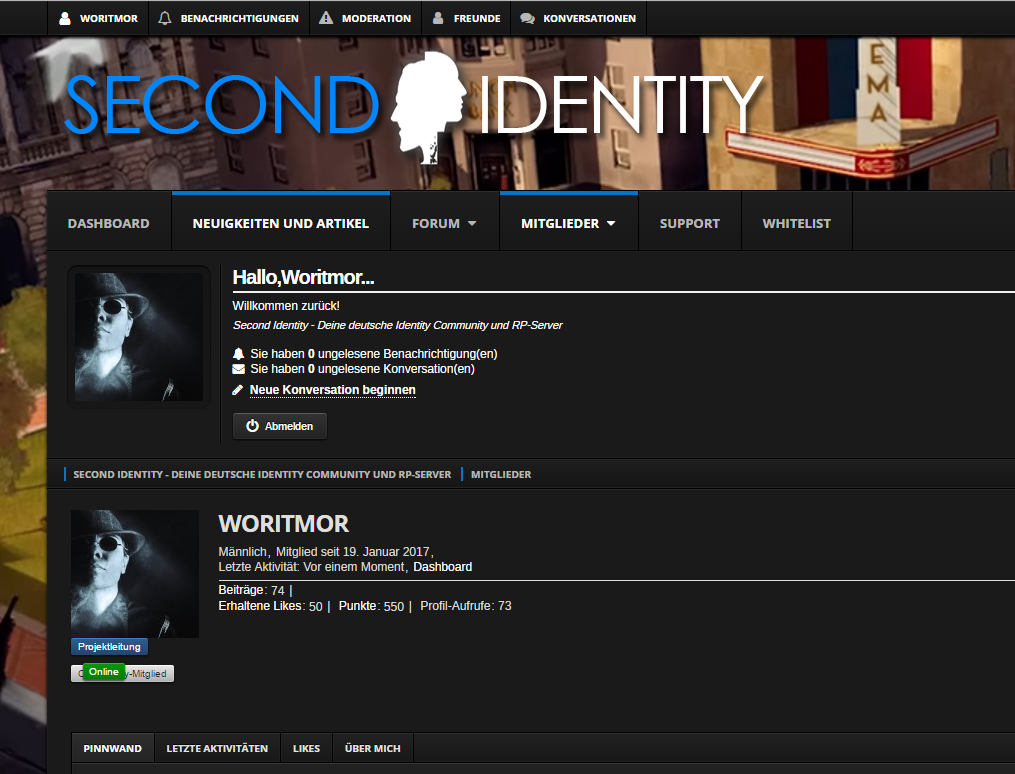The height and width of the screenshot is (774, 1015).
Task: Expand the Mitglieder dropdown arrow
Action: tap(611, 223)
